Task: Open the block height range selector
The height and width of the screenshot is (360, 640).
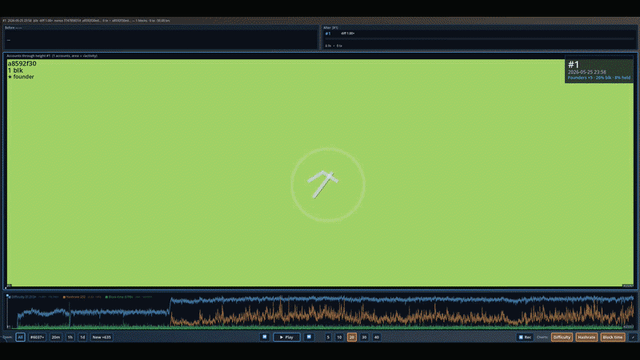Action: tap(37, 337)
